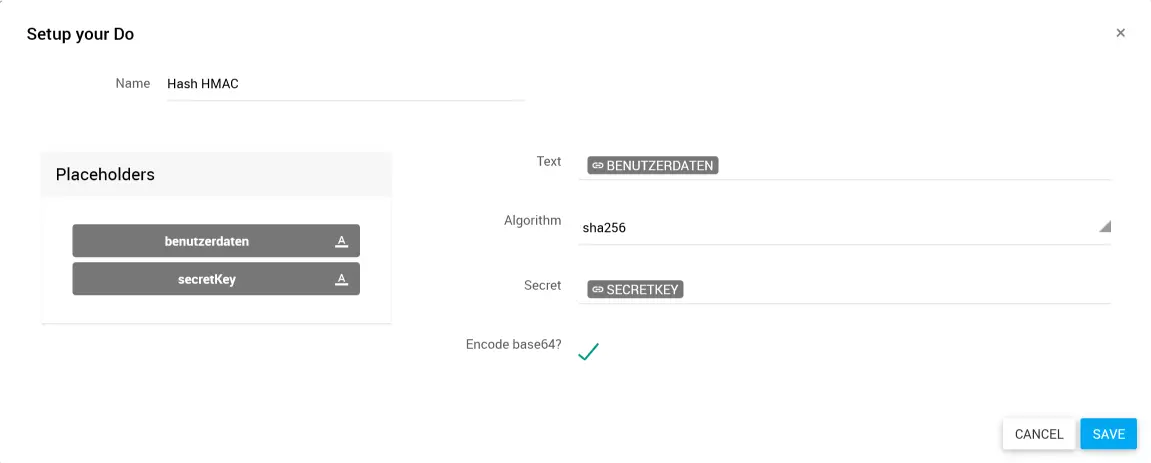Select the benutzerdaten placeholder label
The width and height of the screenshot is (1151, 463).
pos(207,241)
